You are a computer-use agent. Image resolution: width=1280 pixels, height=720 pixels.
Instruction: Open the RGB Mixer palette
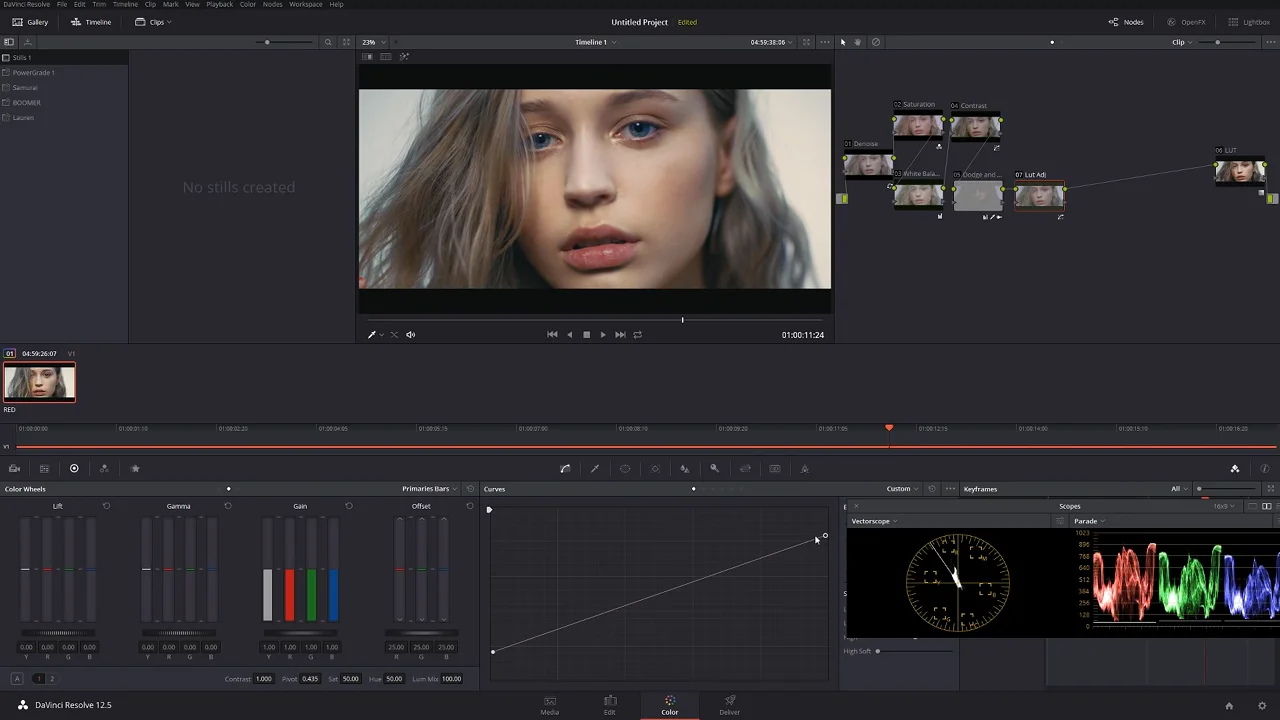pos(104,468)
